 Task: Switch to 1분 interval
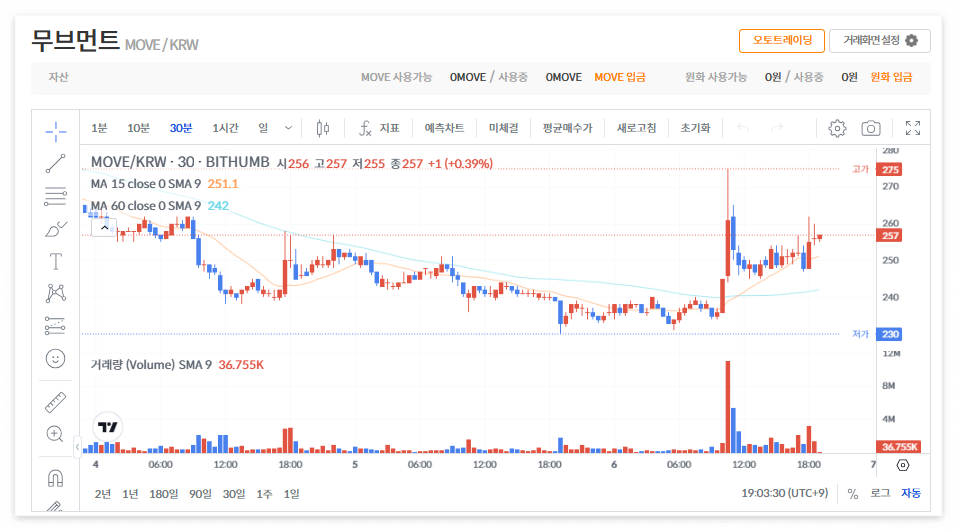coord(99,128)
